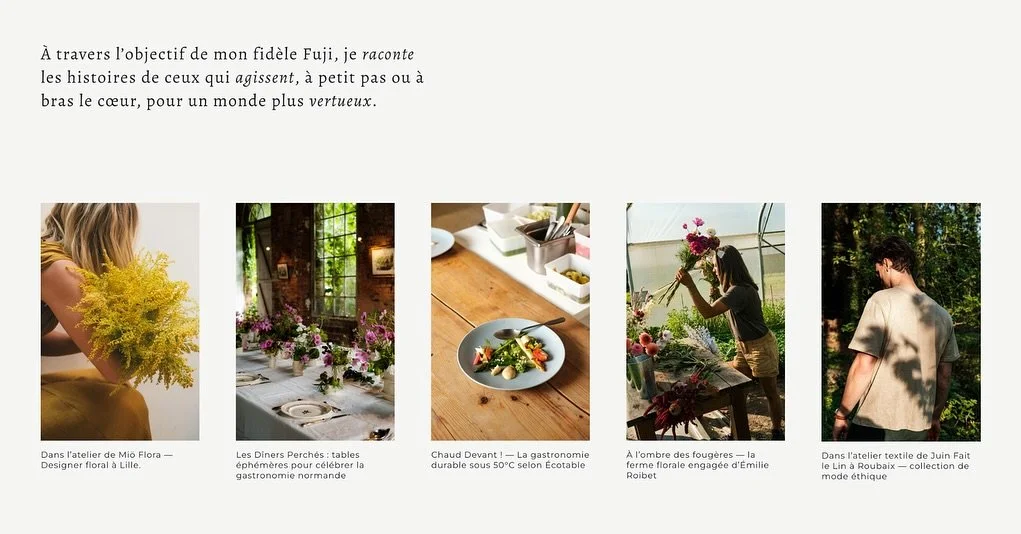Click the italic word 'raconte' in the intro
This screenshot has height=534, width=1021.
388,54
